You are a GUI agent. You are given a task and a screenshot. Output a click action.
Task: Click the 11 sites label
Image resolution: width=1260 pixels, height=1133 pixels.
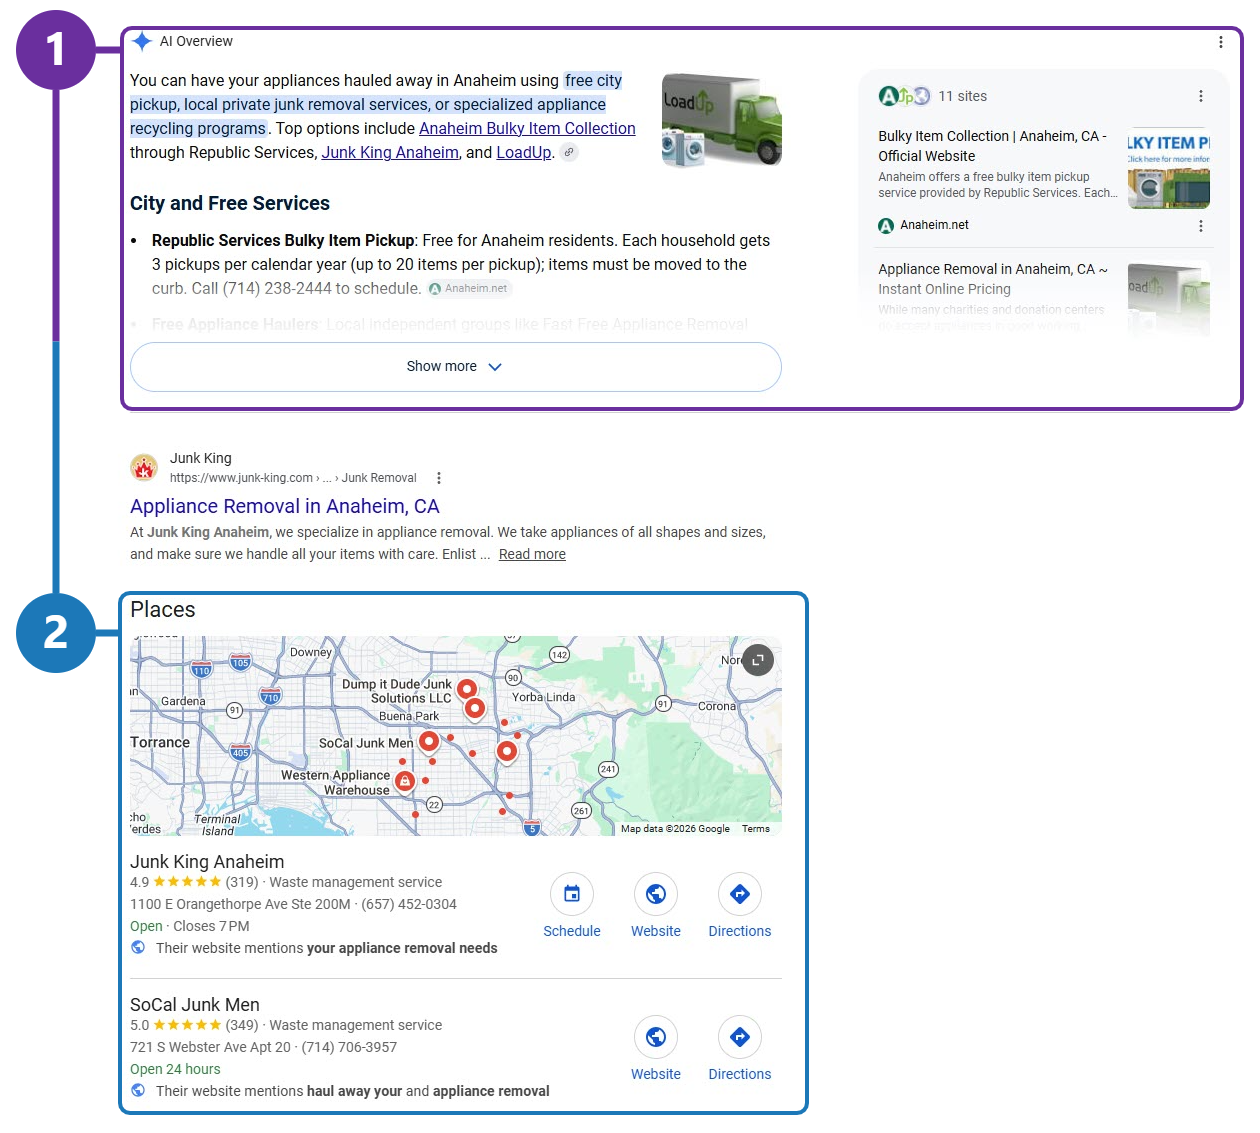click(963, 96)
